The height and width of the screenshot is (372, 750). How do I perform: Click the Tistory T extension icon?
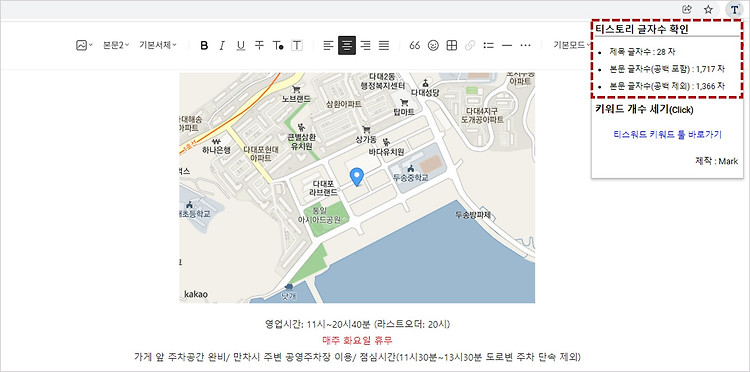click(734, 9)
